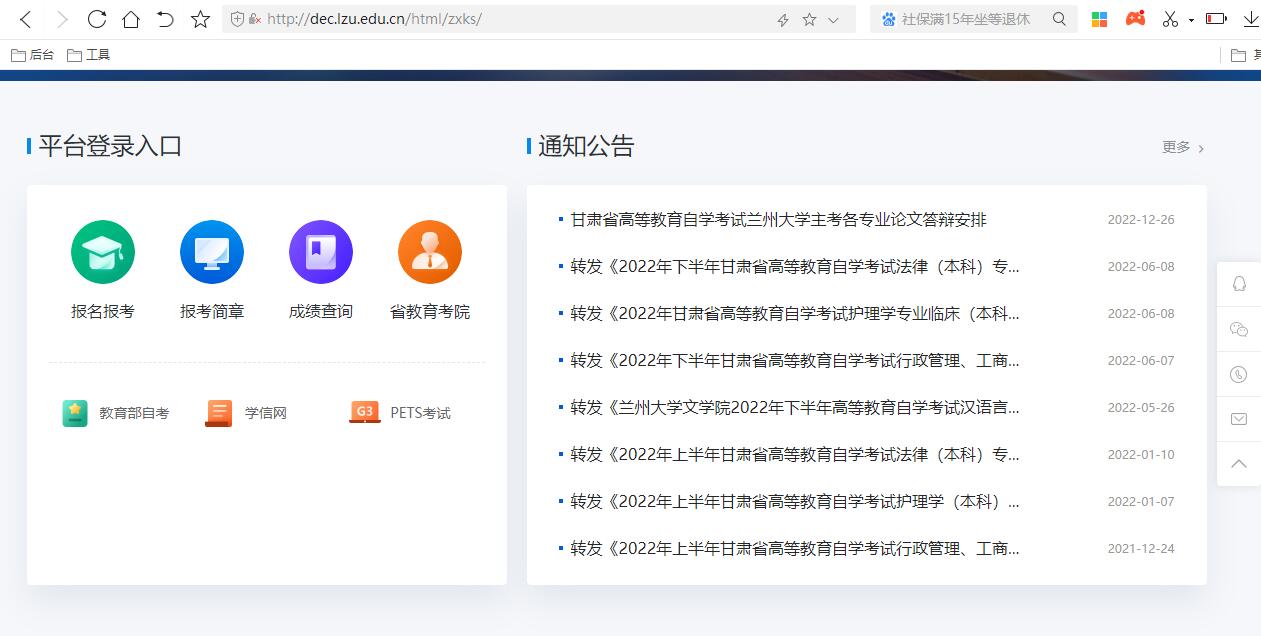The image size is (1261, 636).
Task: Open 更多 to view more announcements
Action: pyautogui.click(x=1182, y=147)
